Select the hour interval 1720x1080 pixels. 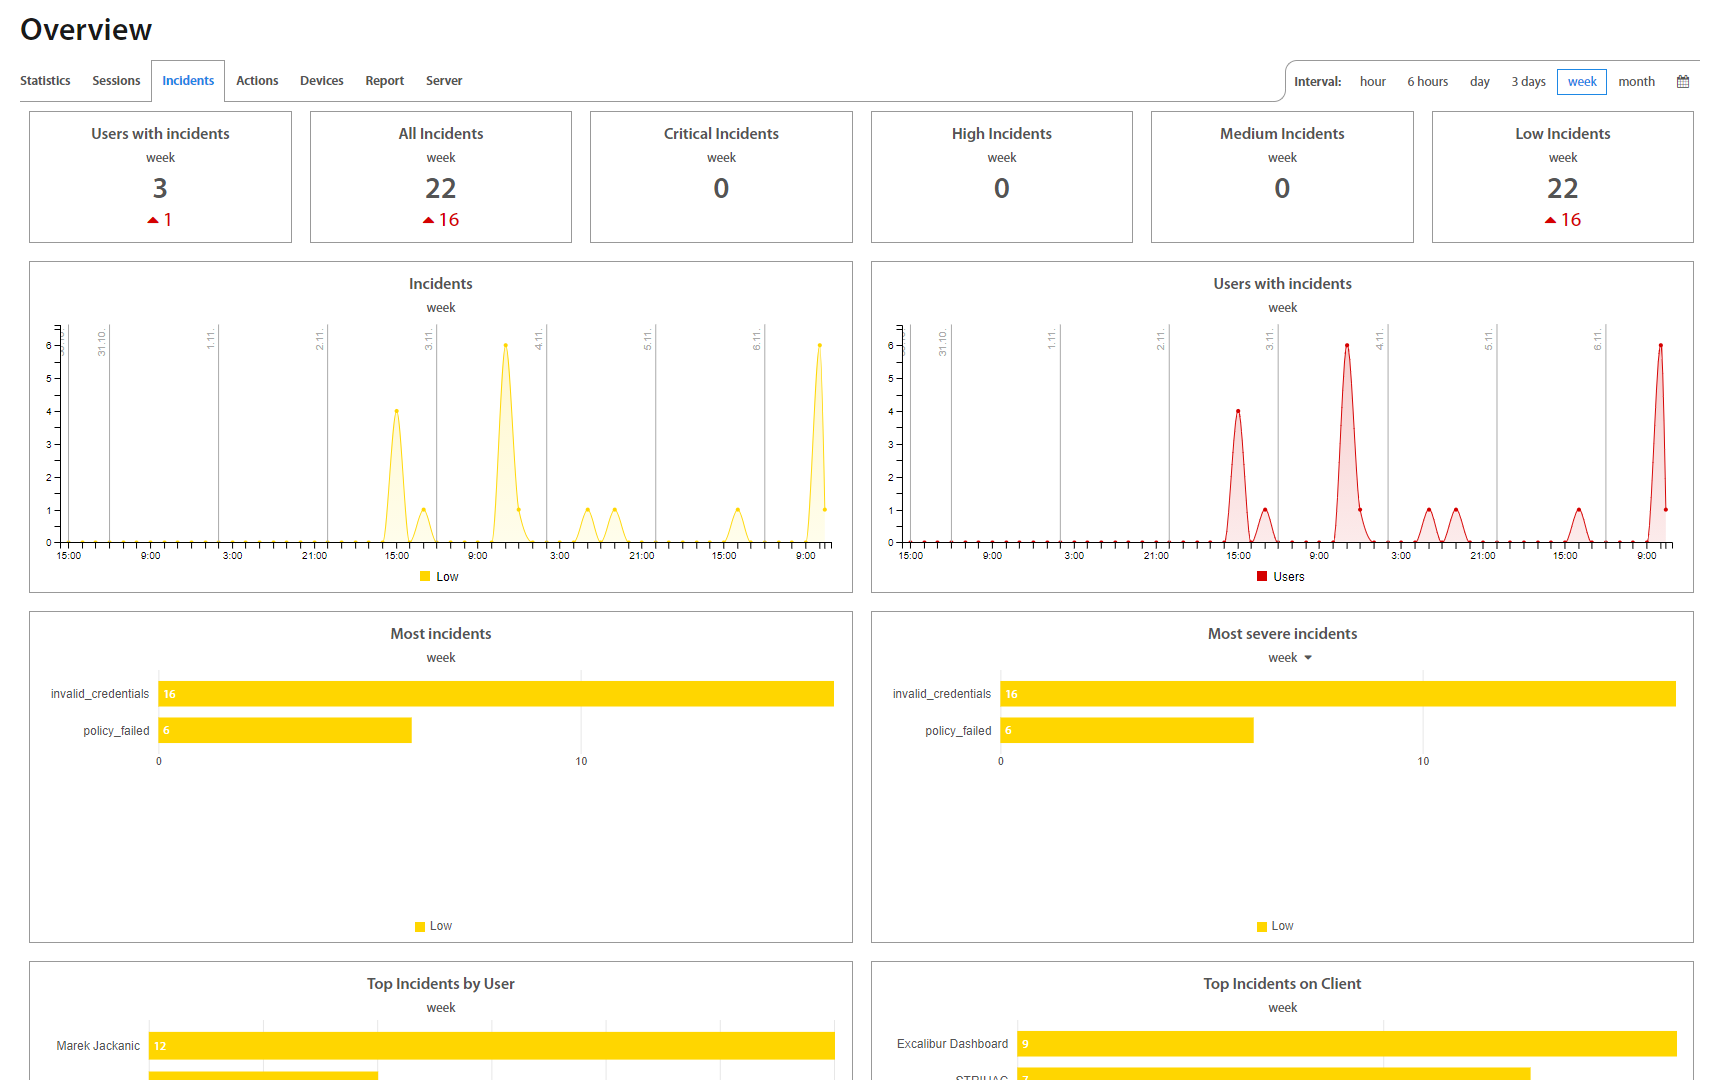click(x=1372, y=82)
